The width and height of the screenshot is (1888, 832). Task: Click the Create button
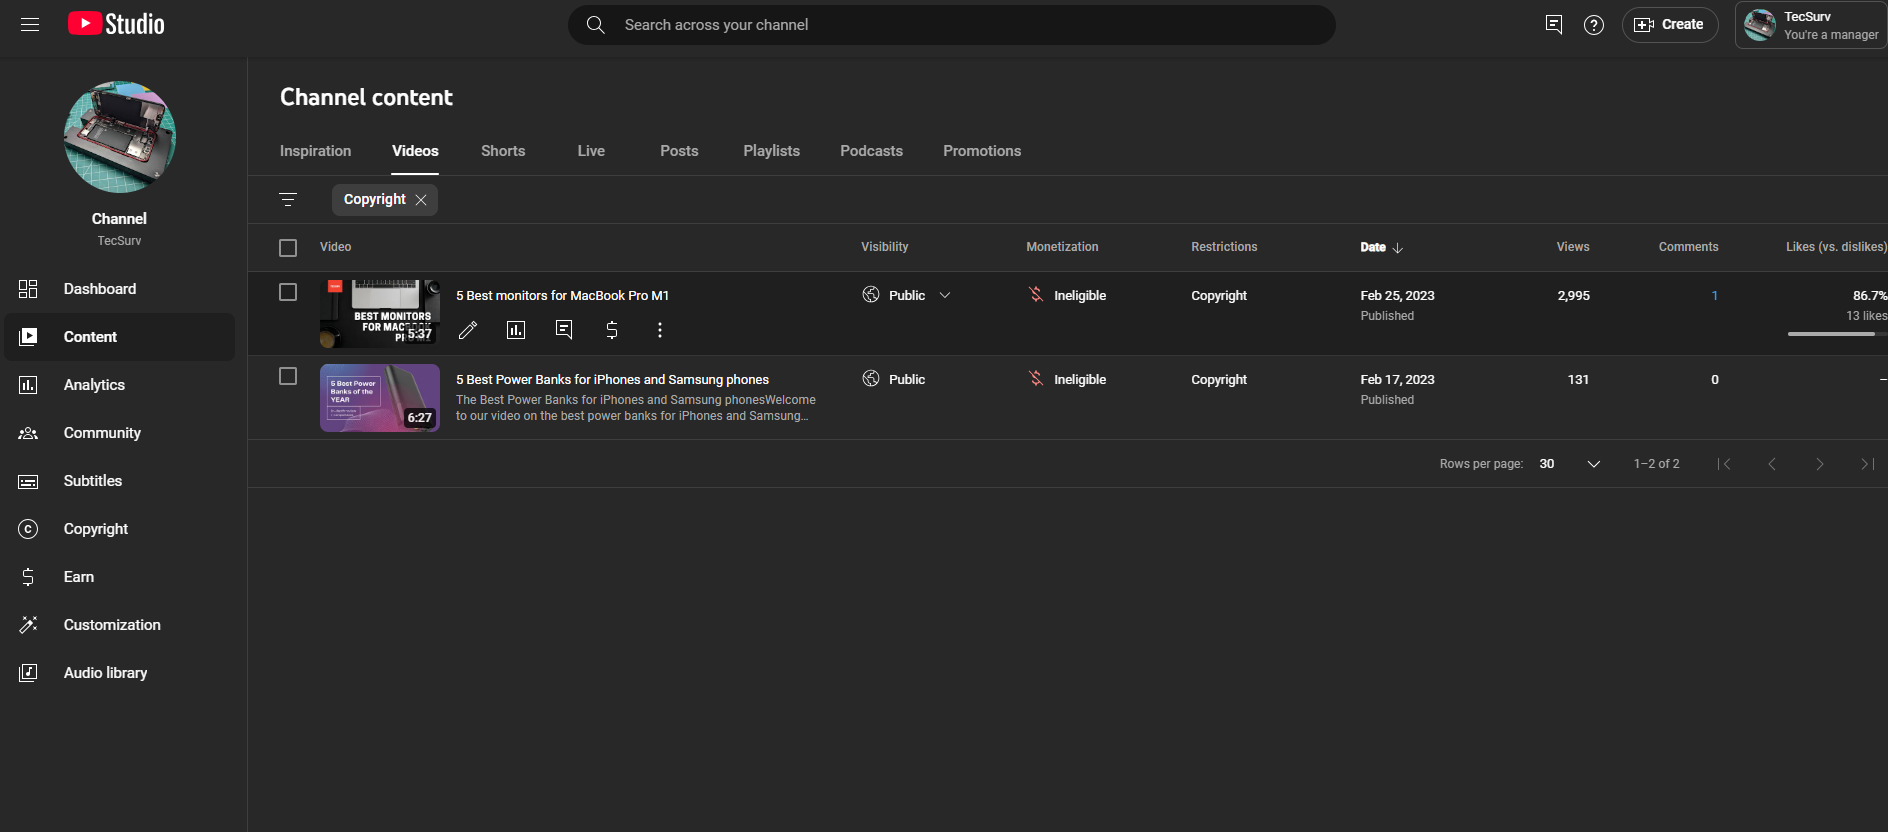1670,25
